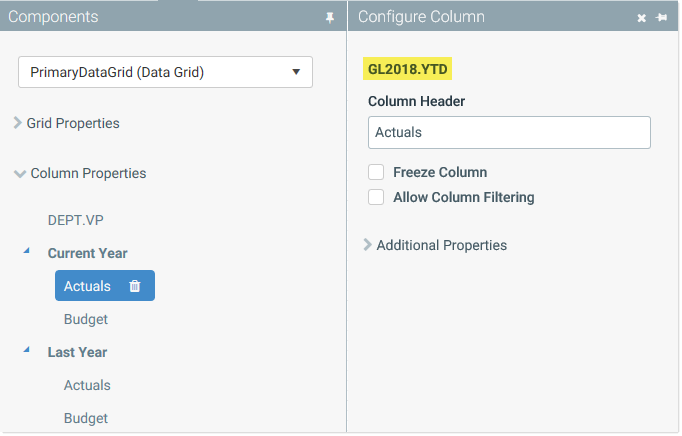Expand Additional Properties section
The height and width of the screenshot is (436, 682).
click(435, 245)
